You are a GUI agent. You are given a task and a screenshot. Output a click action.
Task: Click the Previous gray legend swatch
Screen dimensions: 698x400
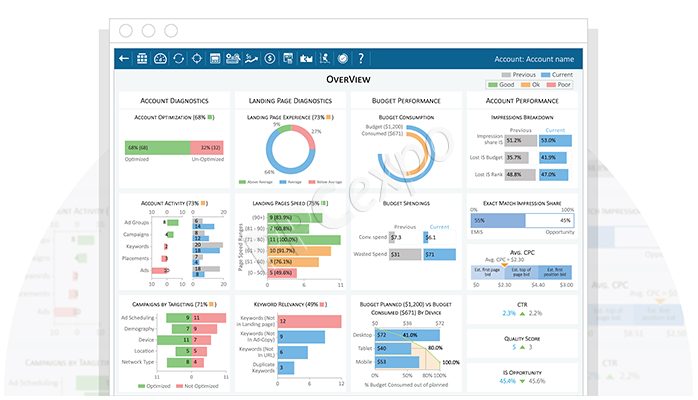click(x=506, y=75)
